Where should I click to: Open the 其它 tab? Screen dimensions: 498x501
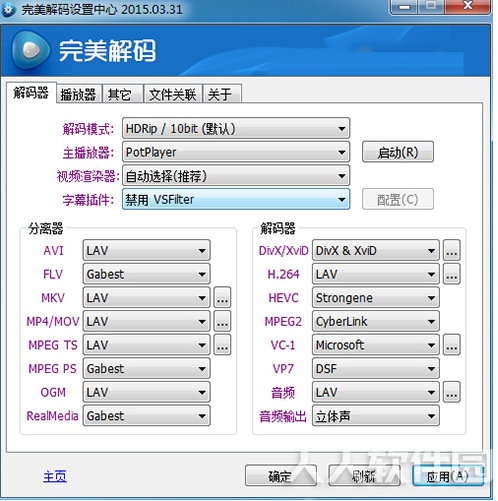pos(122,94)
